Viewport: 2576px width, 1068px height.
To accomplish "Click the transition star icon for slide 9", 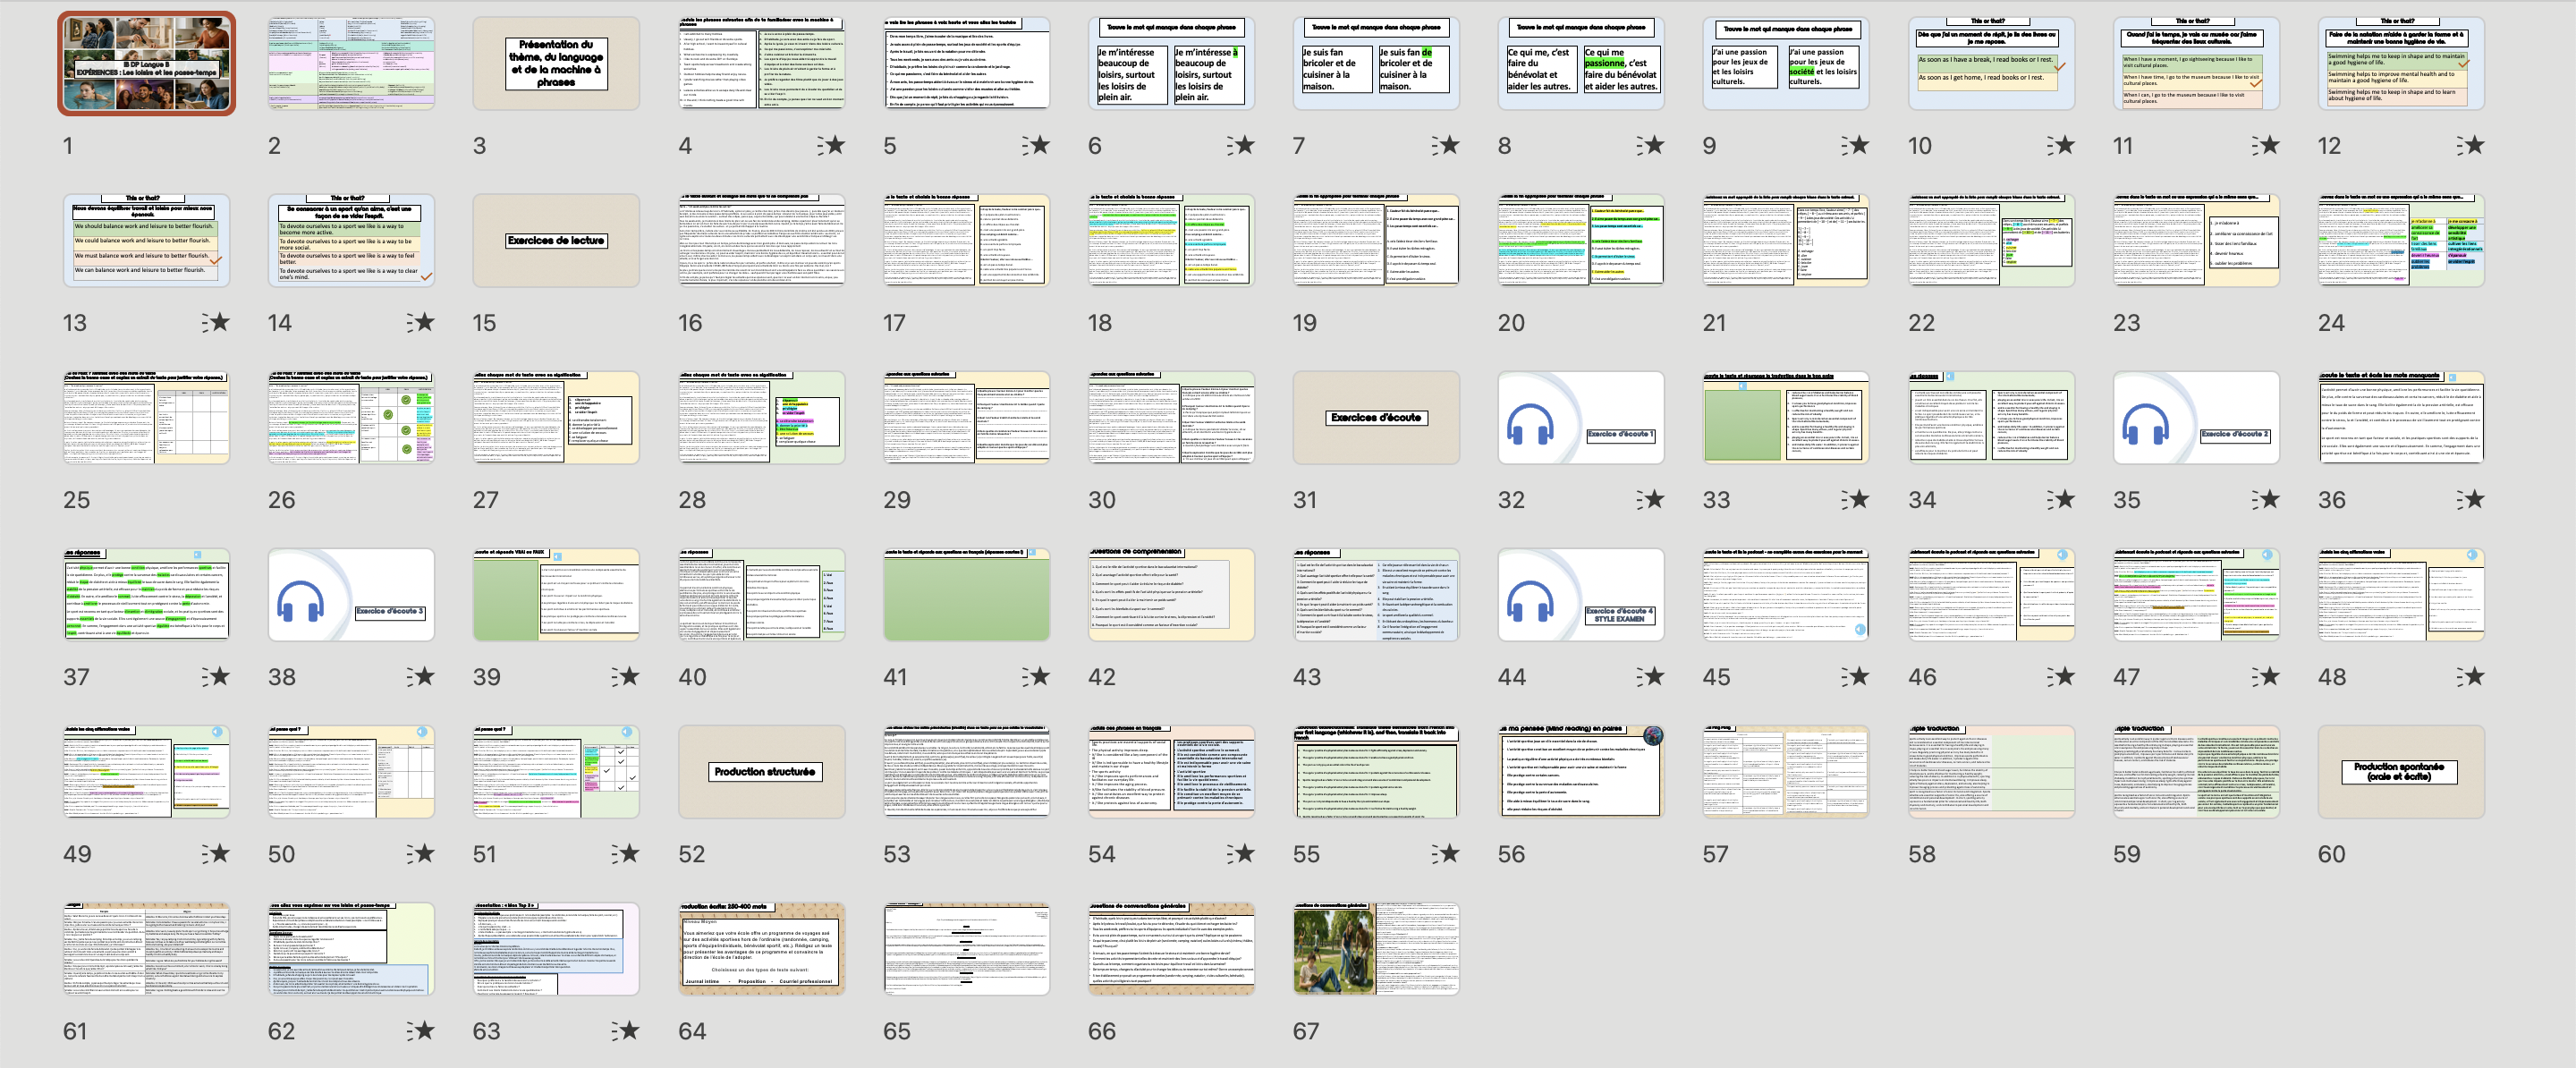I will pos(1856,146).
